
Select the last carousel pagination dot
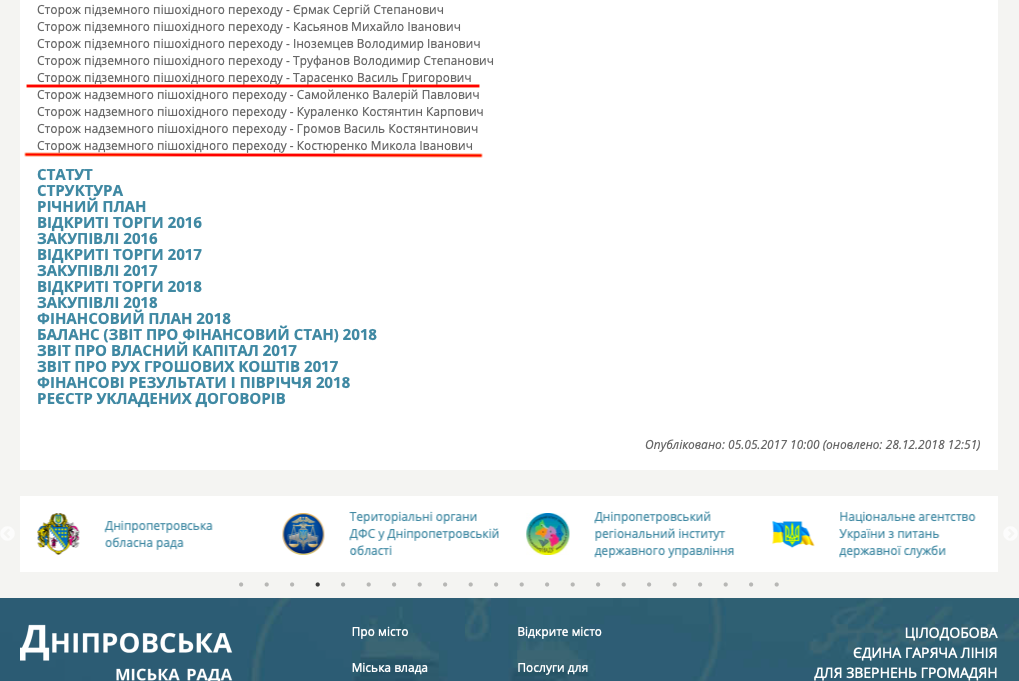click(776, 584)
